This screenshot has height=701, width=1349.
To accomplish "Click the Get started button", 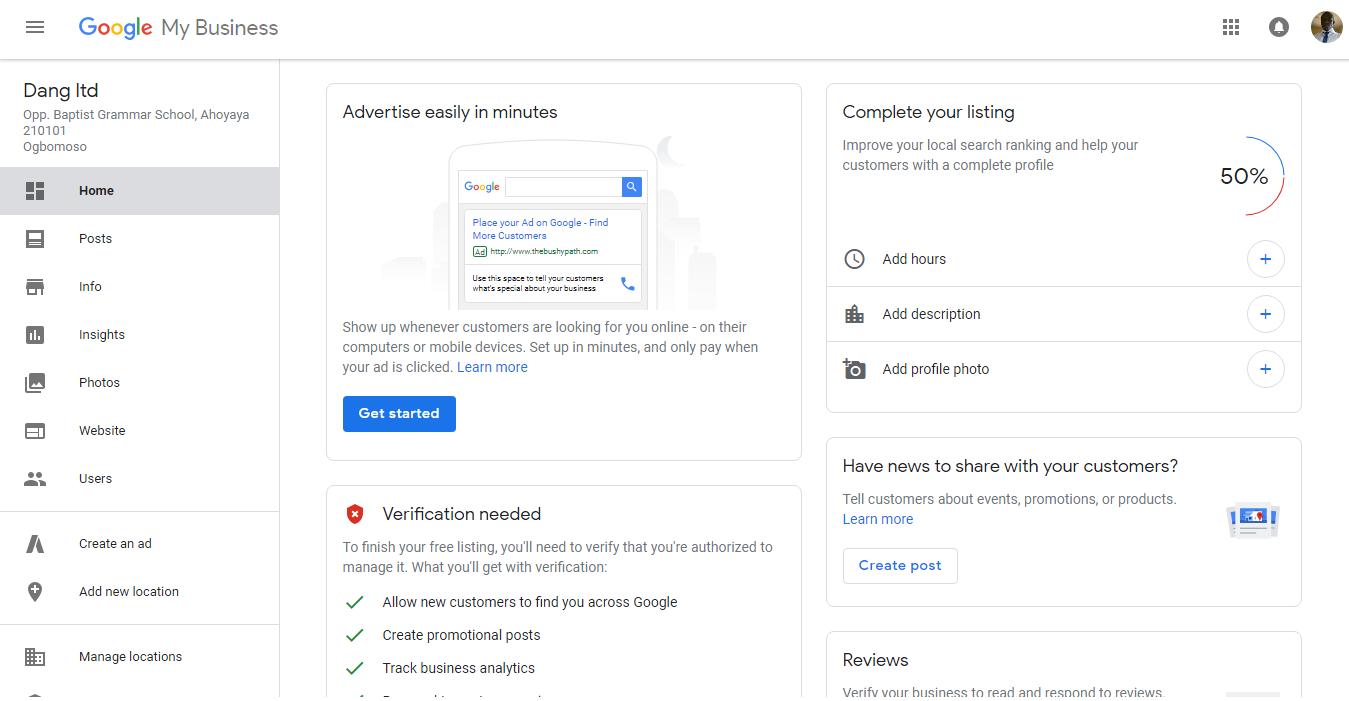I will (399, 414).
